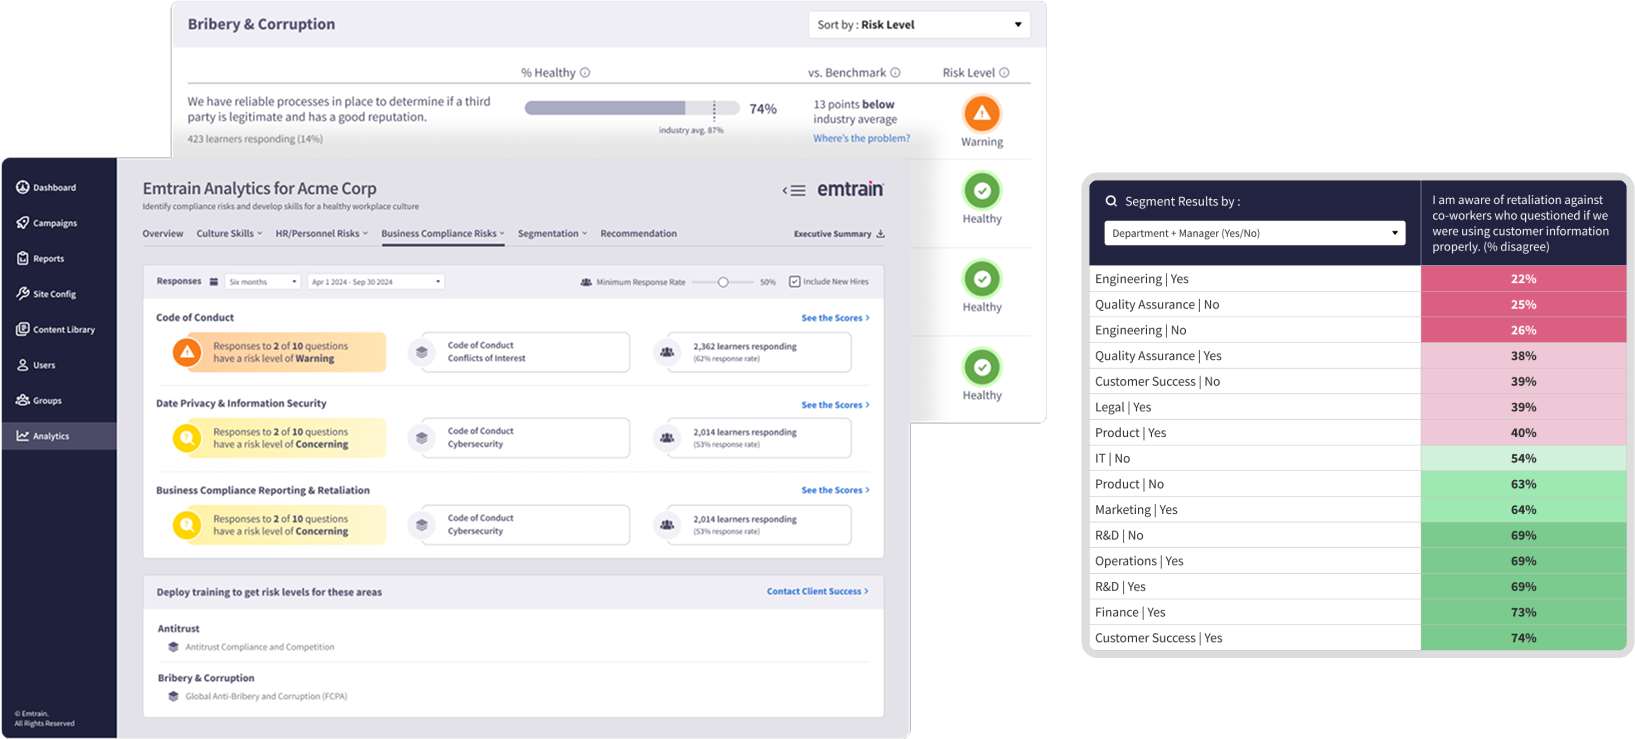Open the Recommendation tab
This screenshot has height=739, width=1635.
pos(639,234)
